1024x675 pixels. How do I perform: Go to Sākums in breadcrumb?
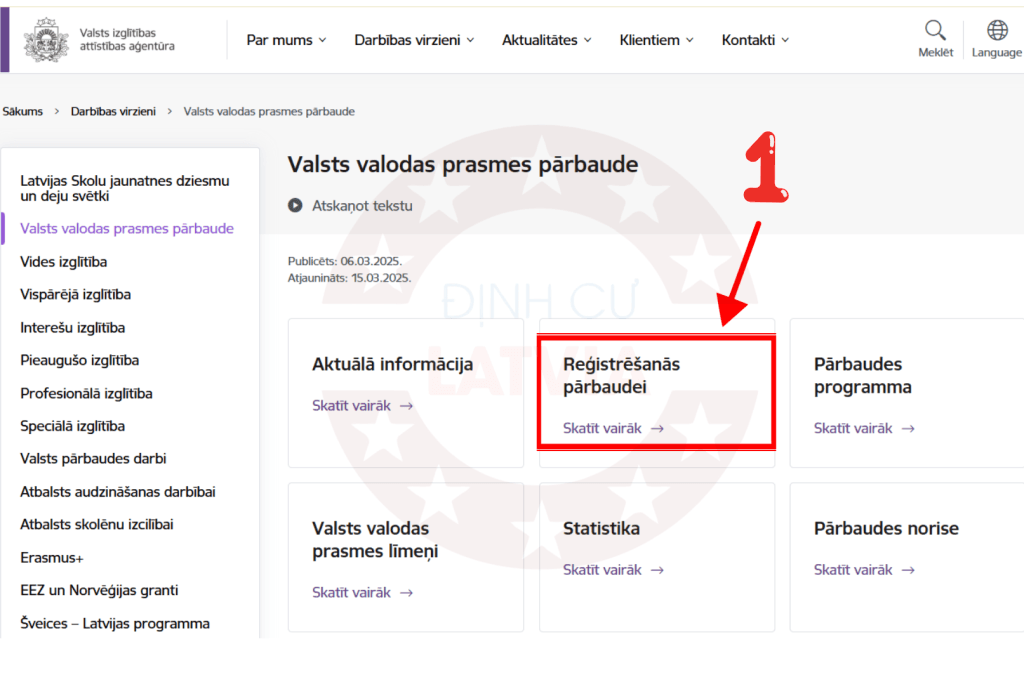[23, 111]
